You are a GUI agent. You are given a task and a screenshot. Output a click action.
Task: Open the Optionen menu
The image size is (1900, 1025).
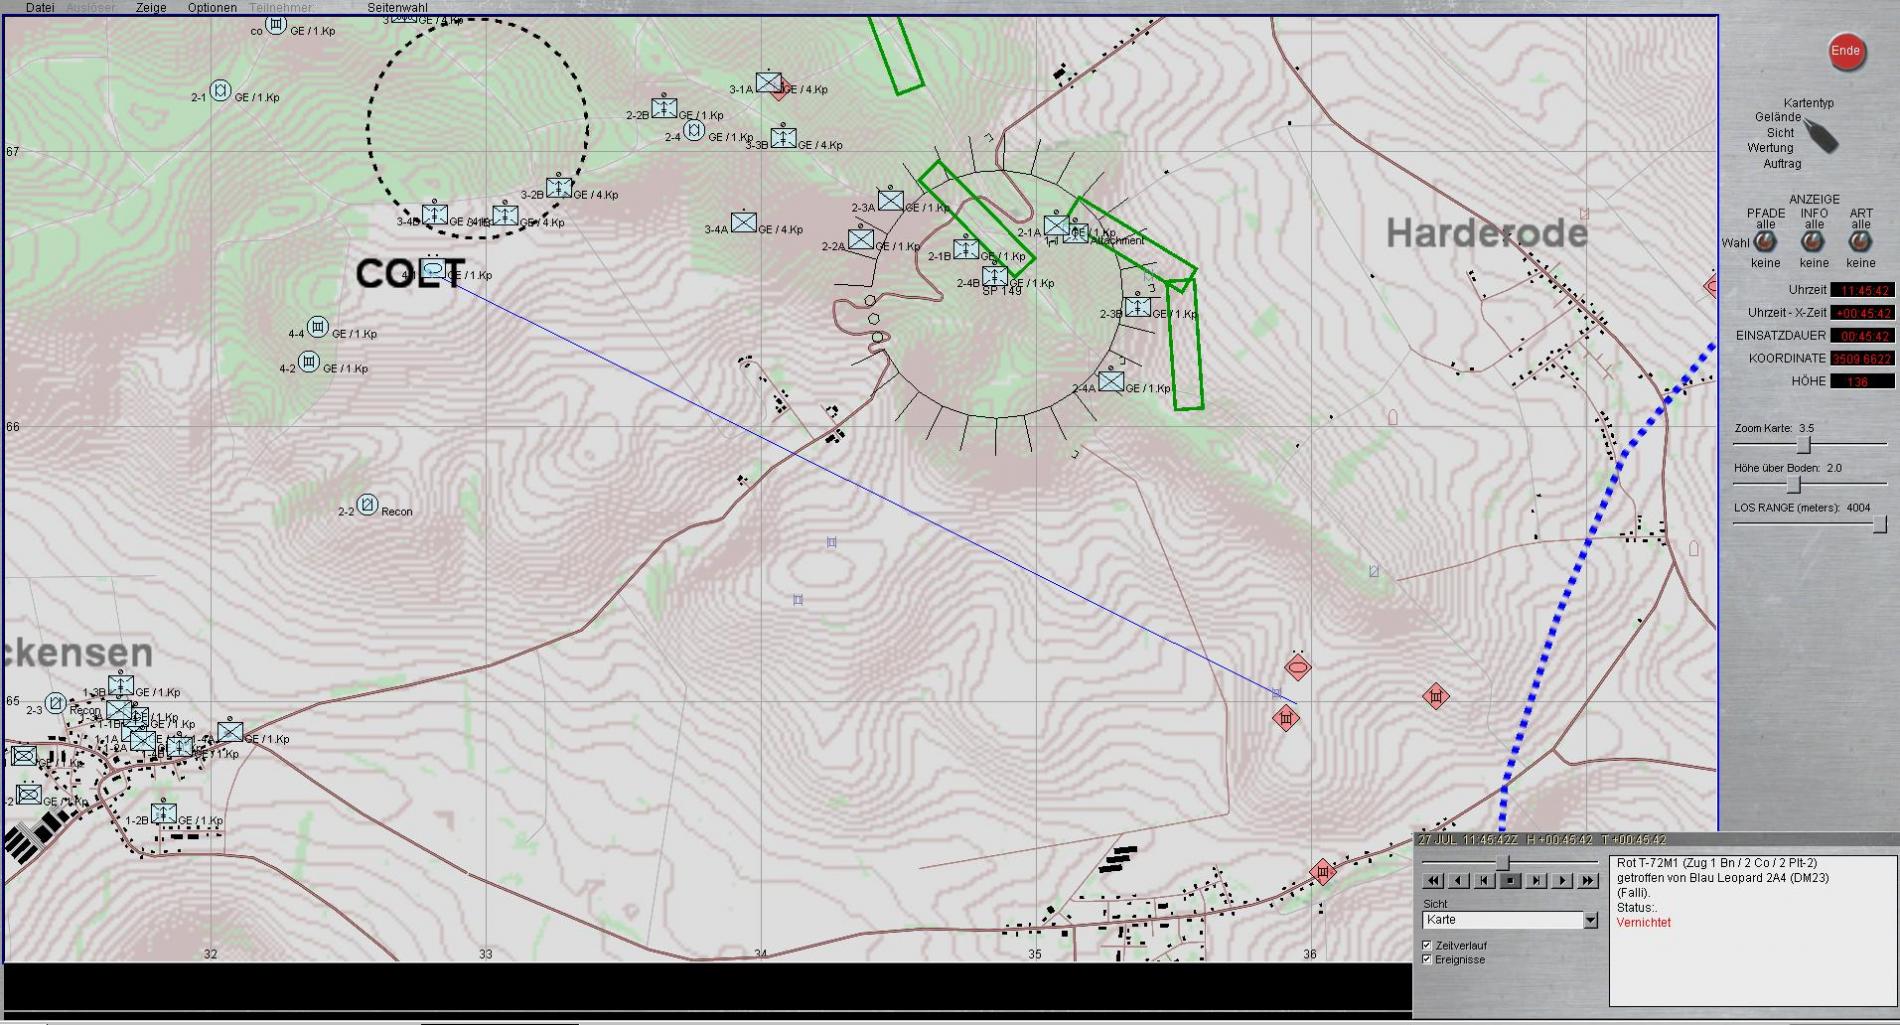click(212, 7)
